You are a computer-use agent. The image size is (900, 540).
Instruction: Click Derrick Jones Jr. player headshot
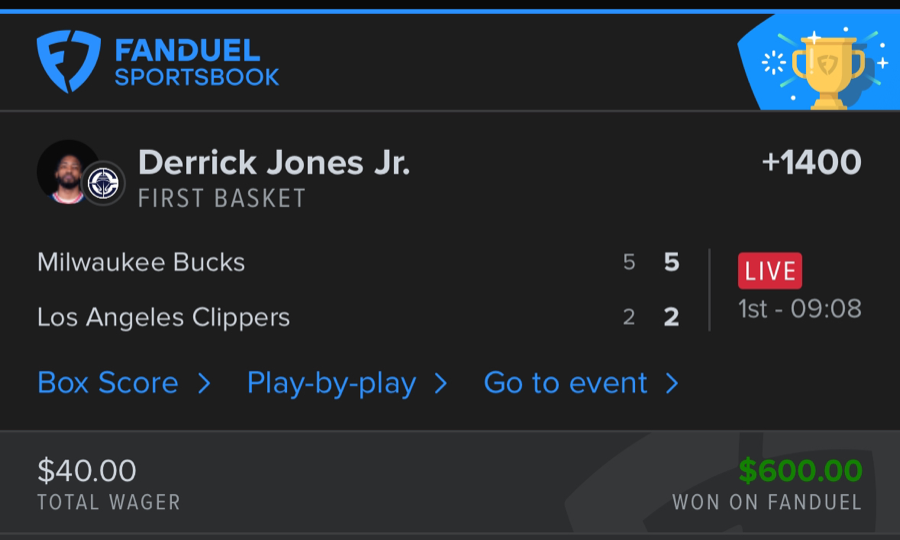(67, 171)
